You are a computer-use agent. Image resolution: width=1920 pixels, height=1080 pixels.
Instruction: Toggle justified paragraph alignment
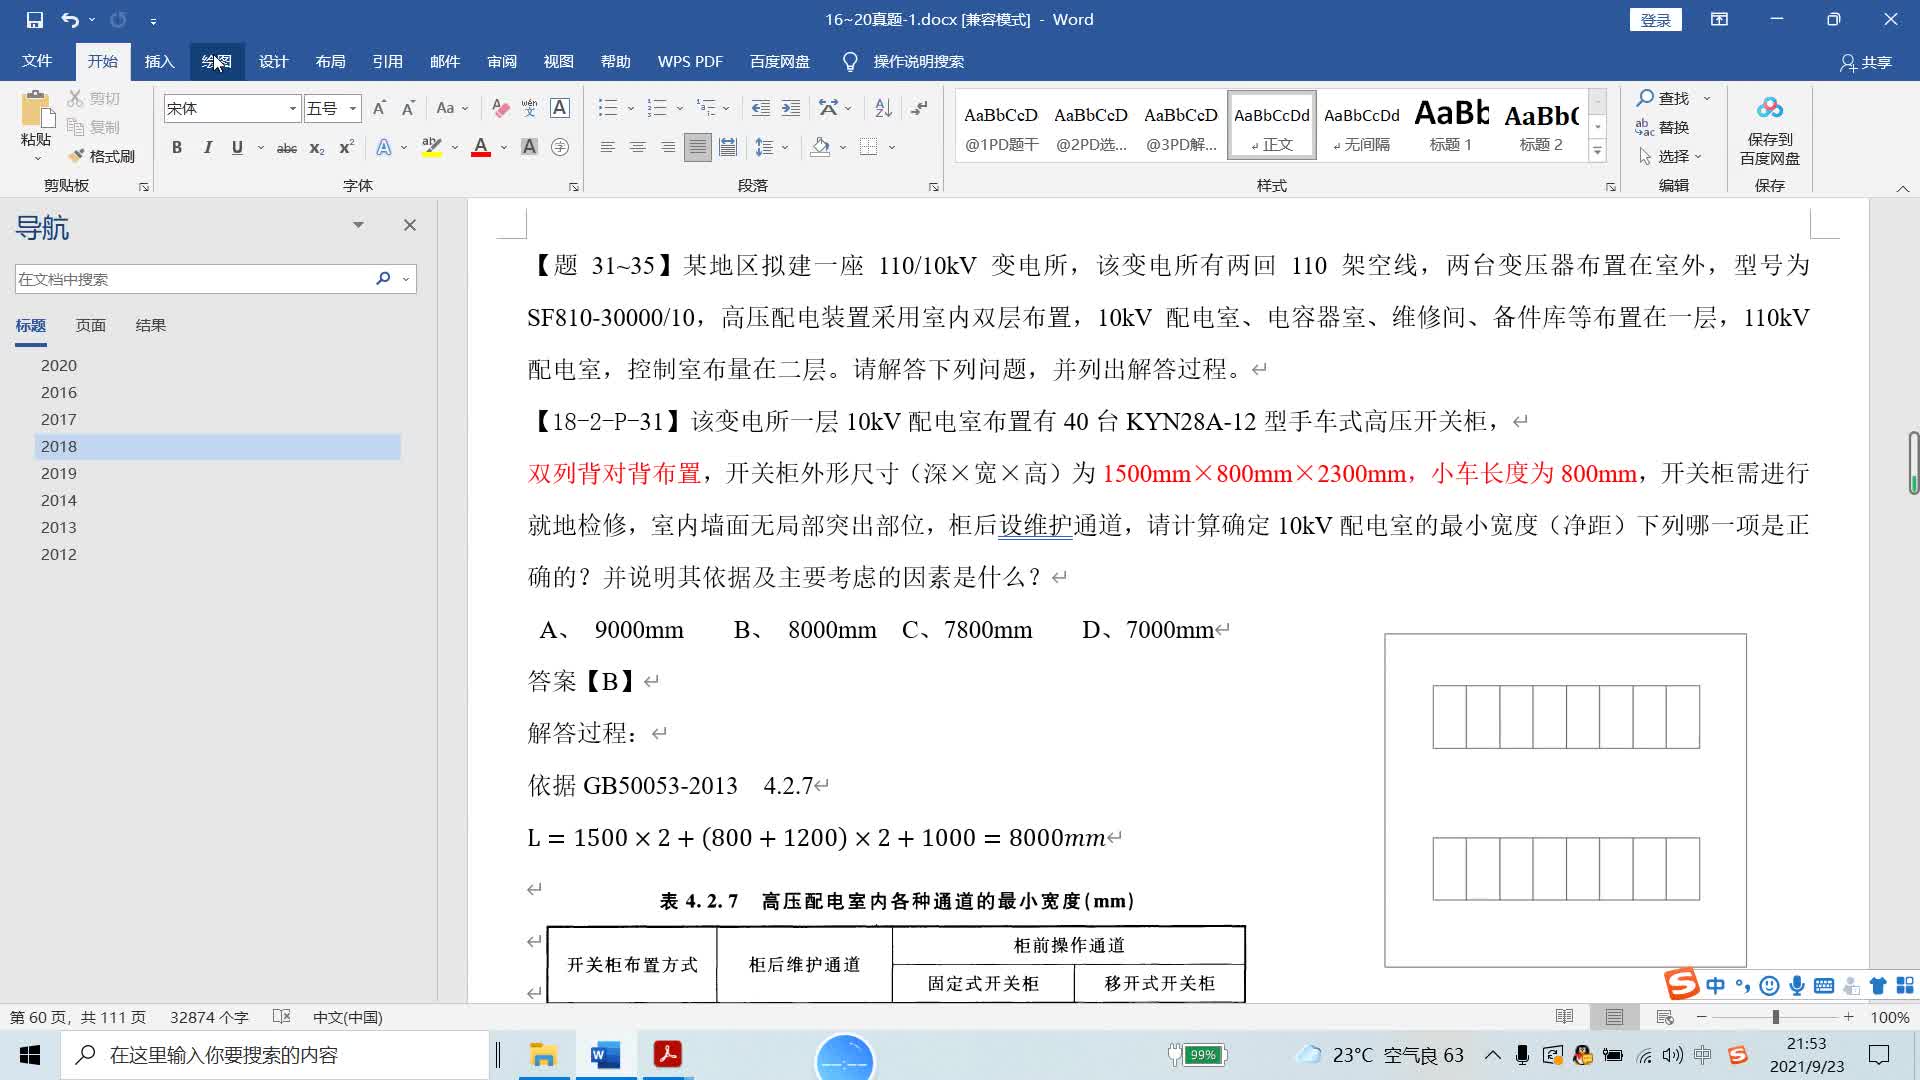[698, 148]
